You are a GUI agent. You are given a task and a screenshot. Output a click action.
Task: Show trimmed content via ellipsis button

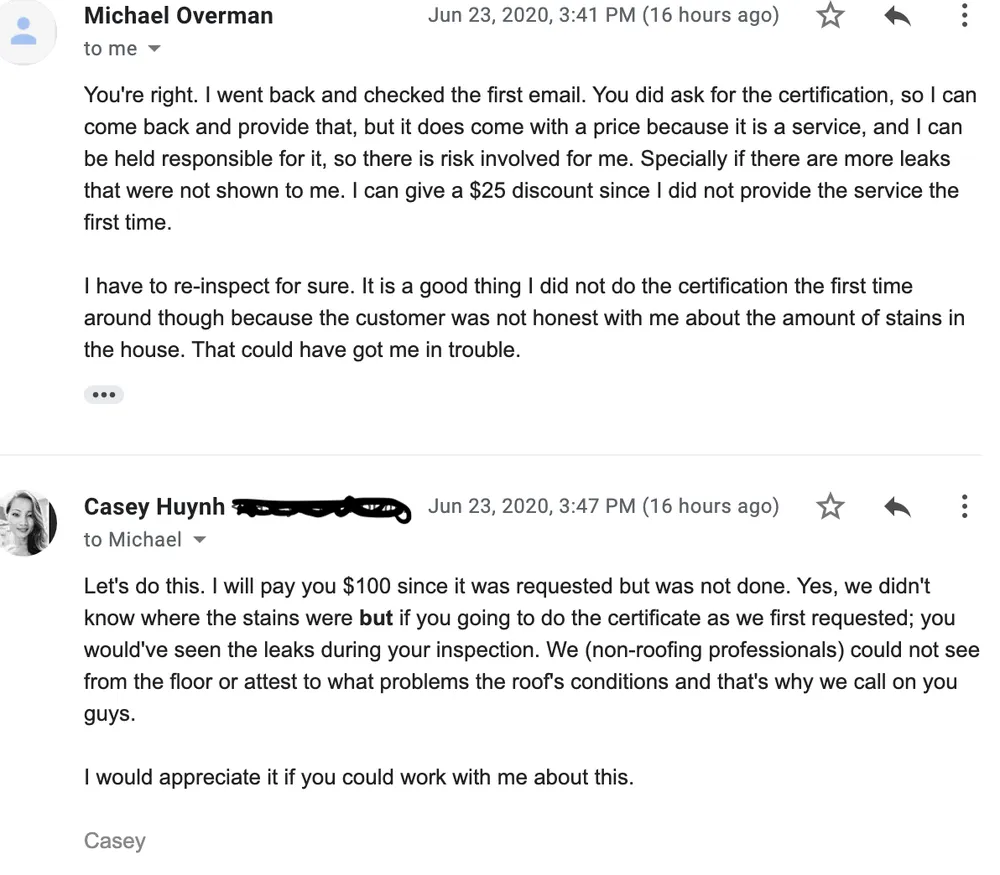pos(103,395)
